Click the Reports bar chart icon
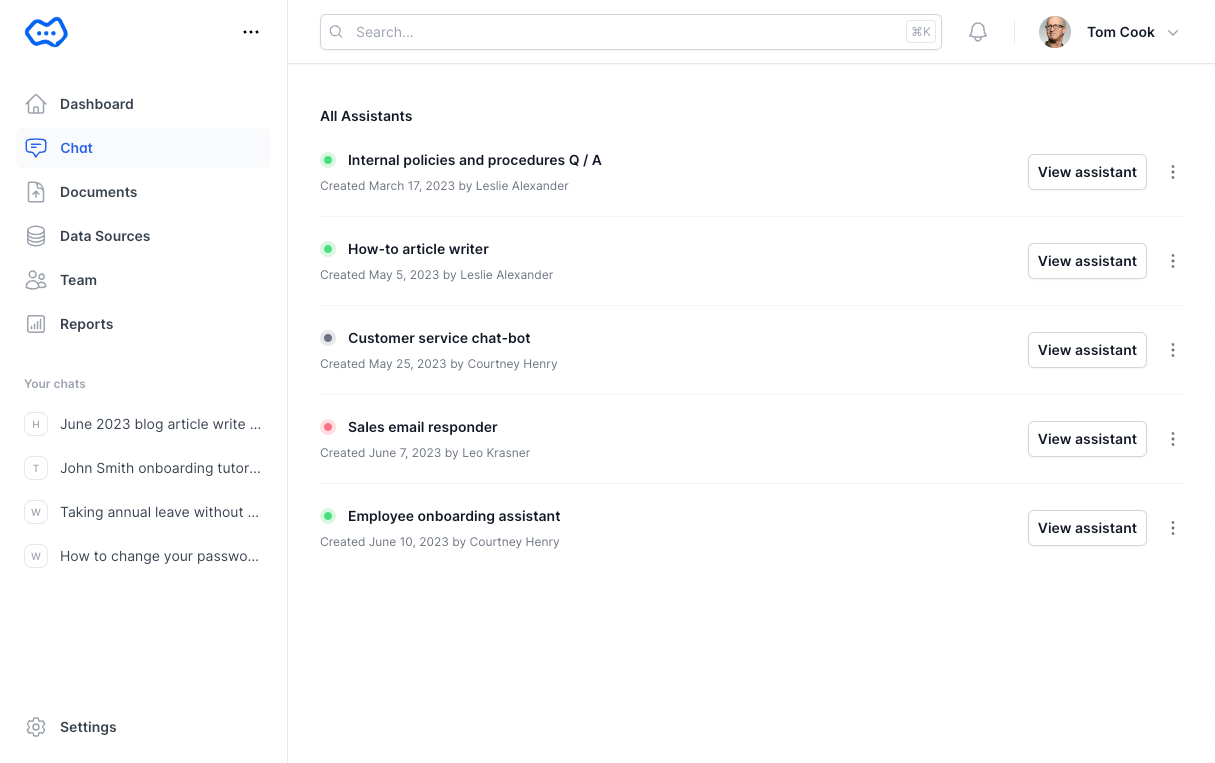 coord(36,324)
